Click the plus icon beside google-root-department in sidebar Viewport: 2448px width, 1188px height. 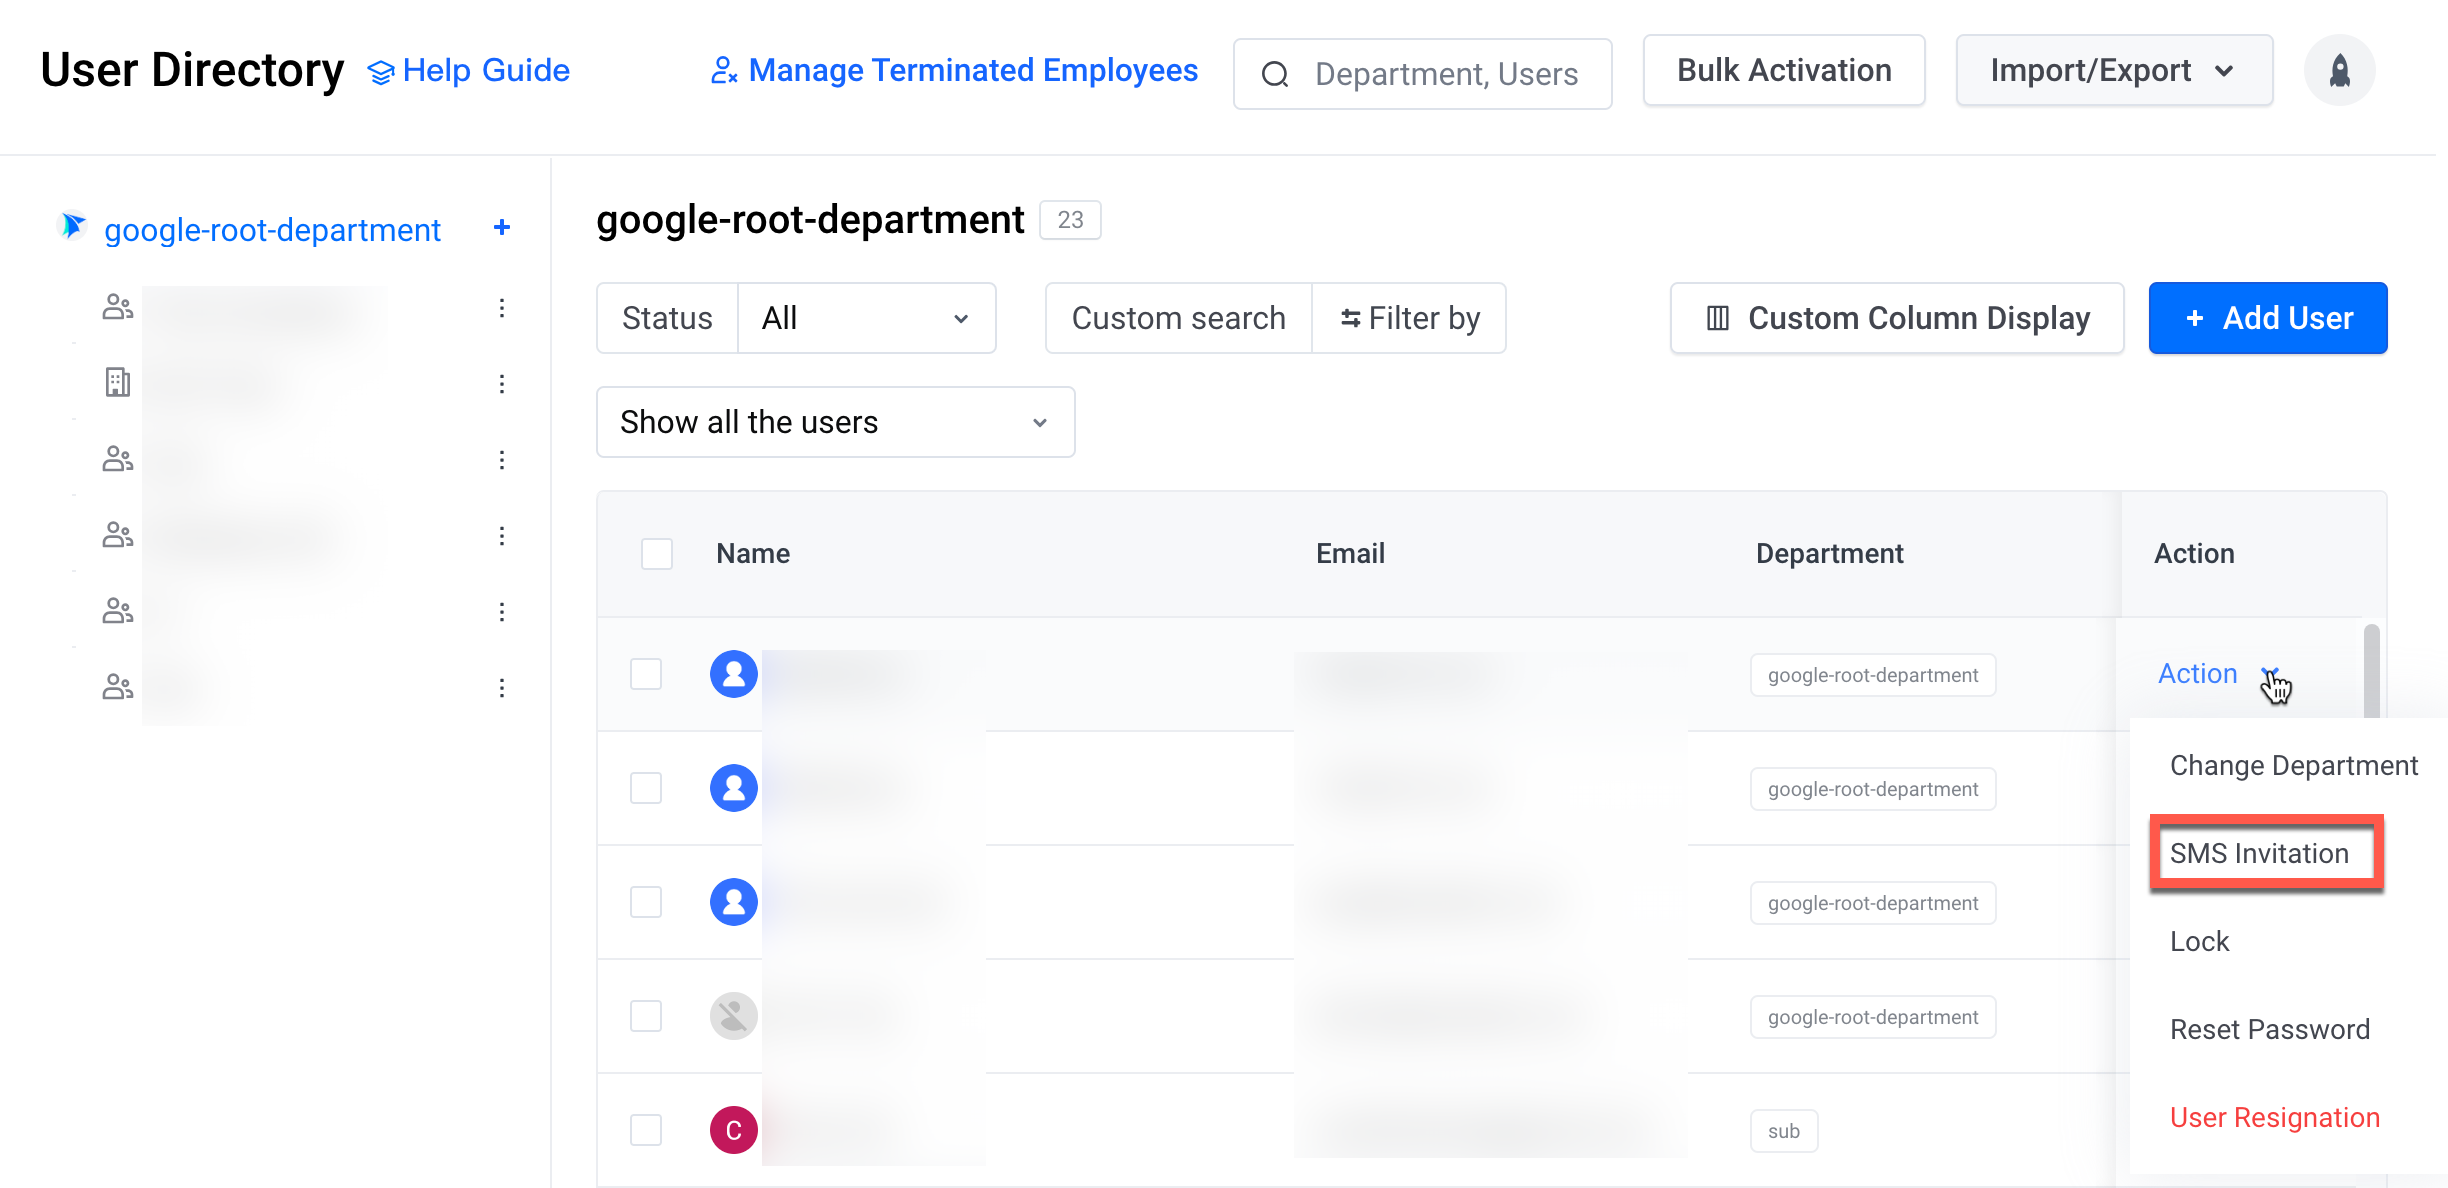coord(502,228)
